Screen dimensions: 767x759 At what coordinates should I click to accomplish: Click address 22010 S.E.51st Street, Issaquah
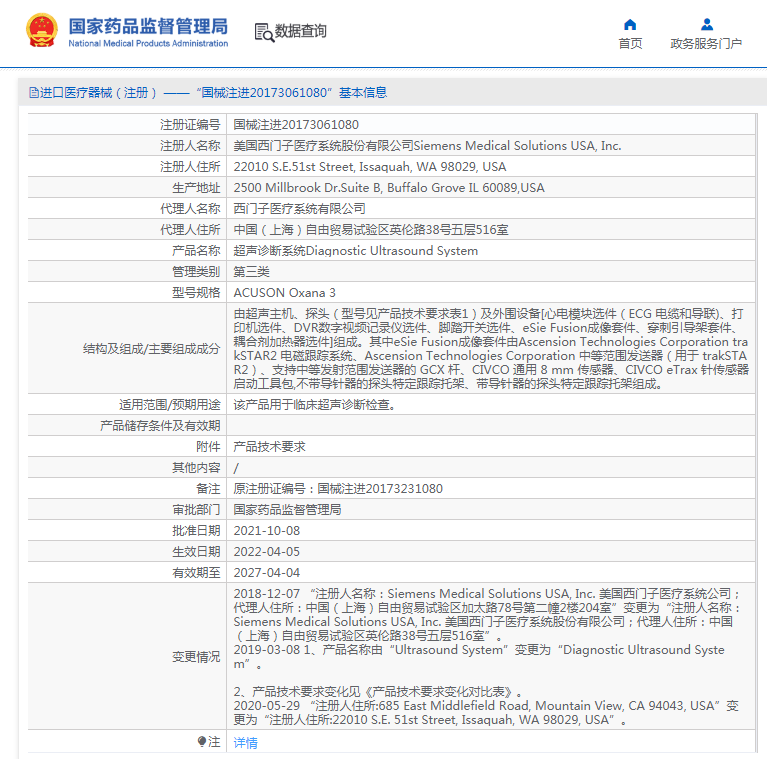tap(369, 167)
